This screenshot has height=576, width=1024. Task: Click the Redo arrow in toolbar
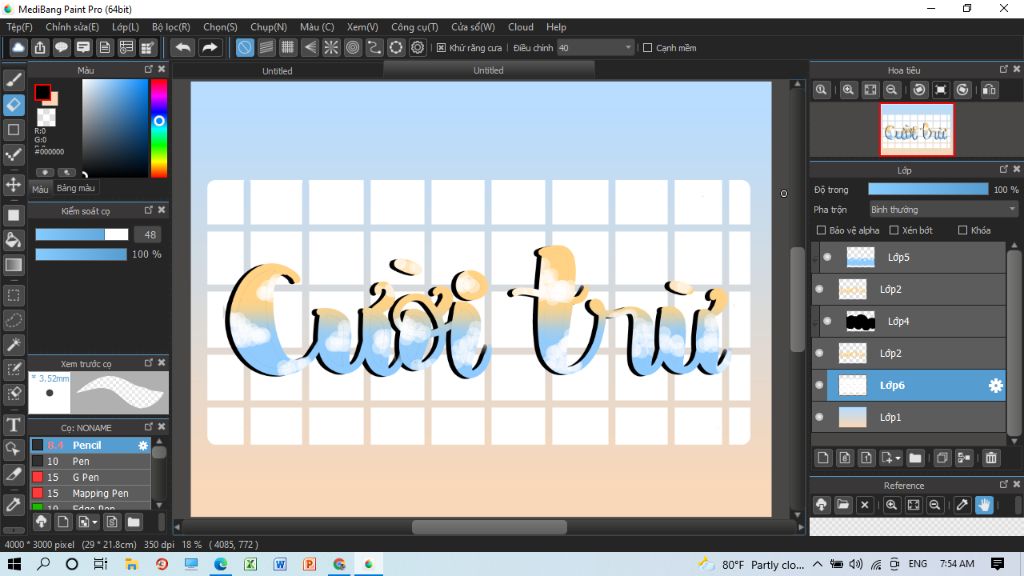(209, 48)
